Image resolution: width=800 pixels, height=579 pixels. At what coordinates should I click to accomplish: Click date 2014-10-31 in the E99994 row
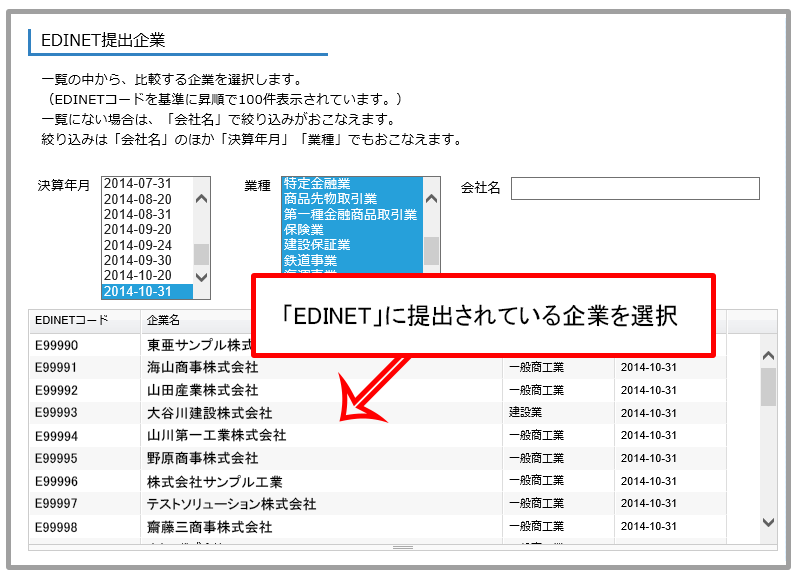pyautogui.click(x=649, y=435)
